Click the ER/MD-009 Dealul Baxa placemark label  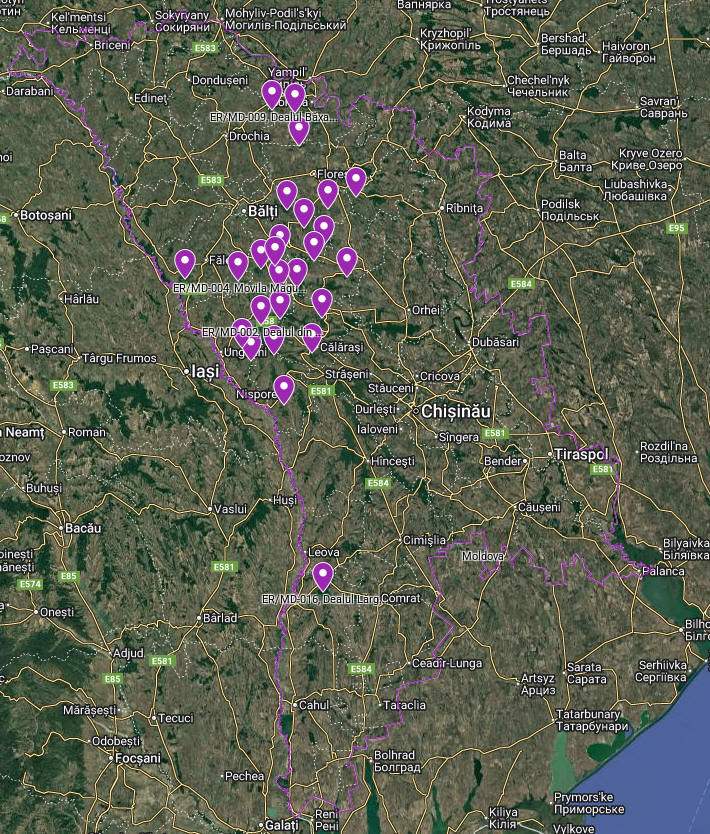coord(271,117)
